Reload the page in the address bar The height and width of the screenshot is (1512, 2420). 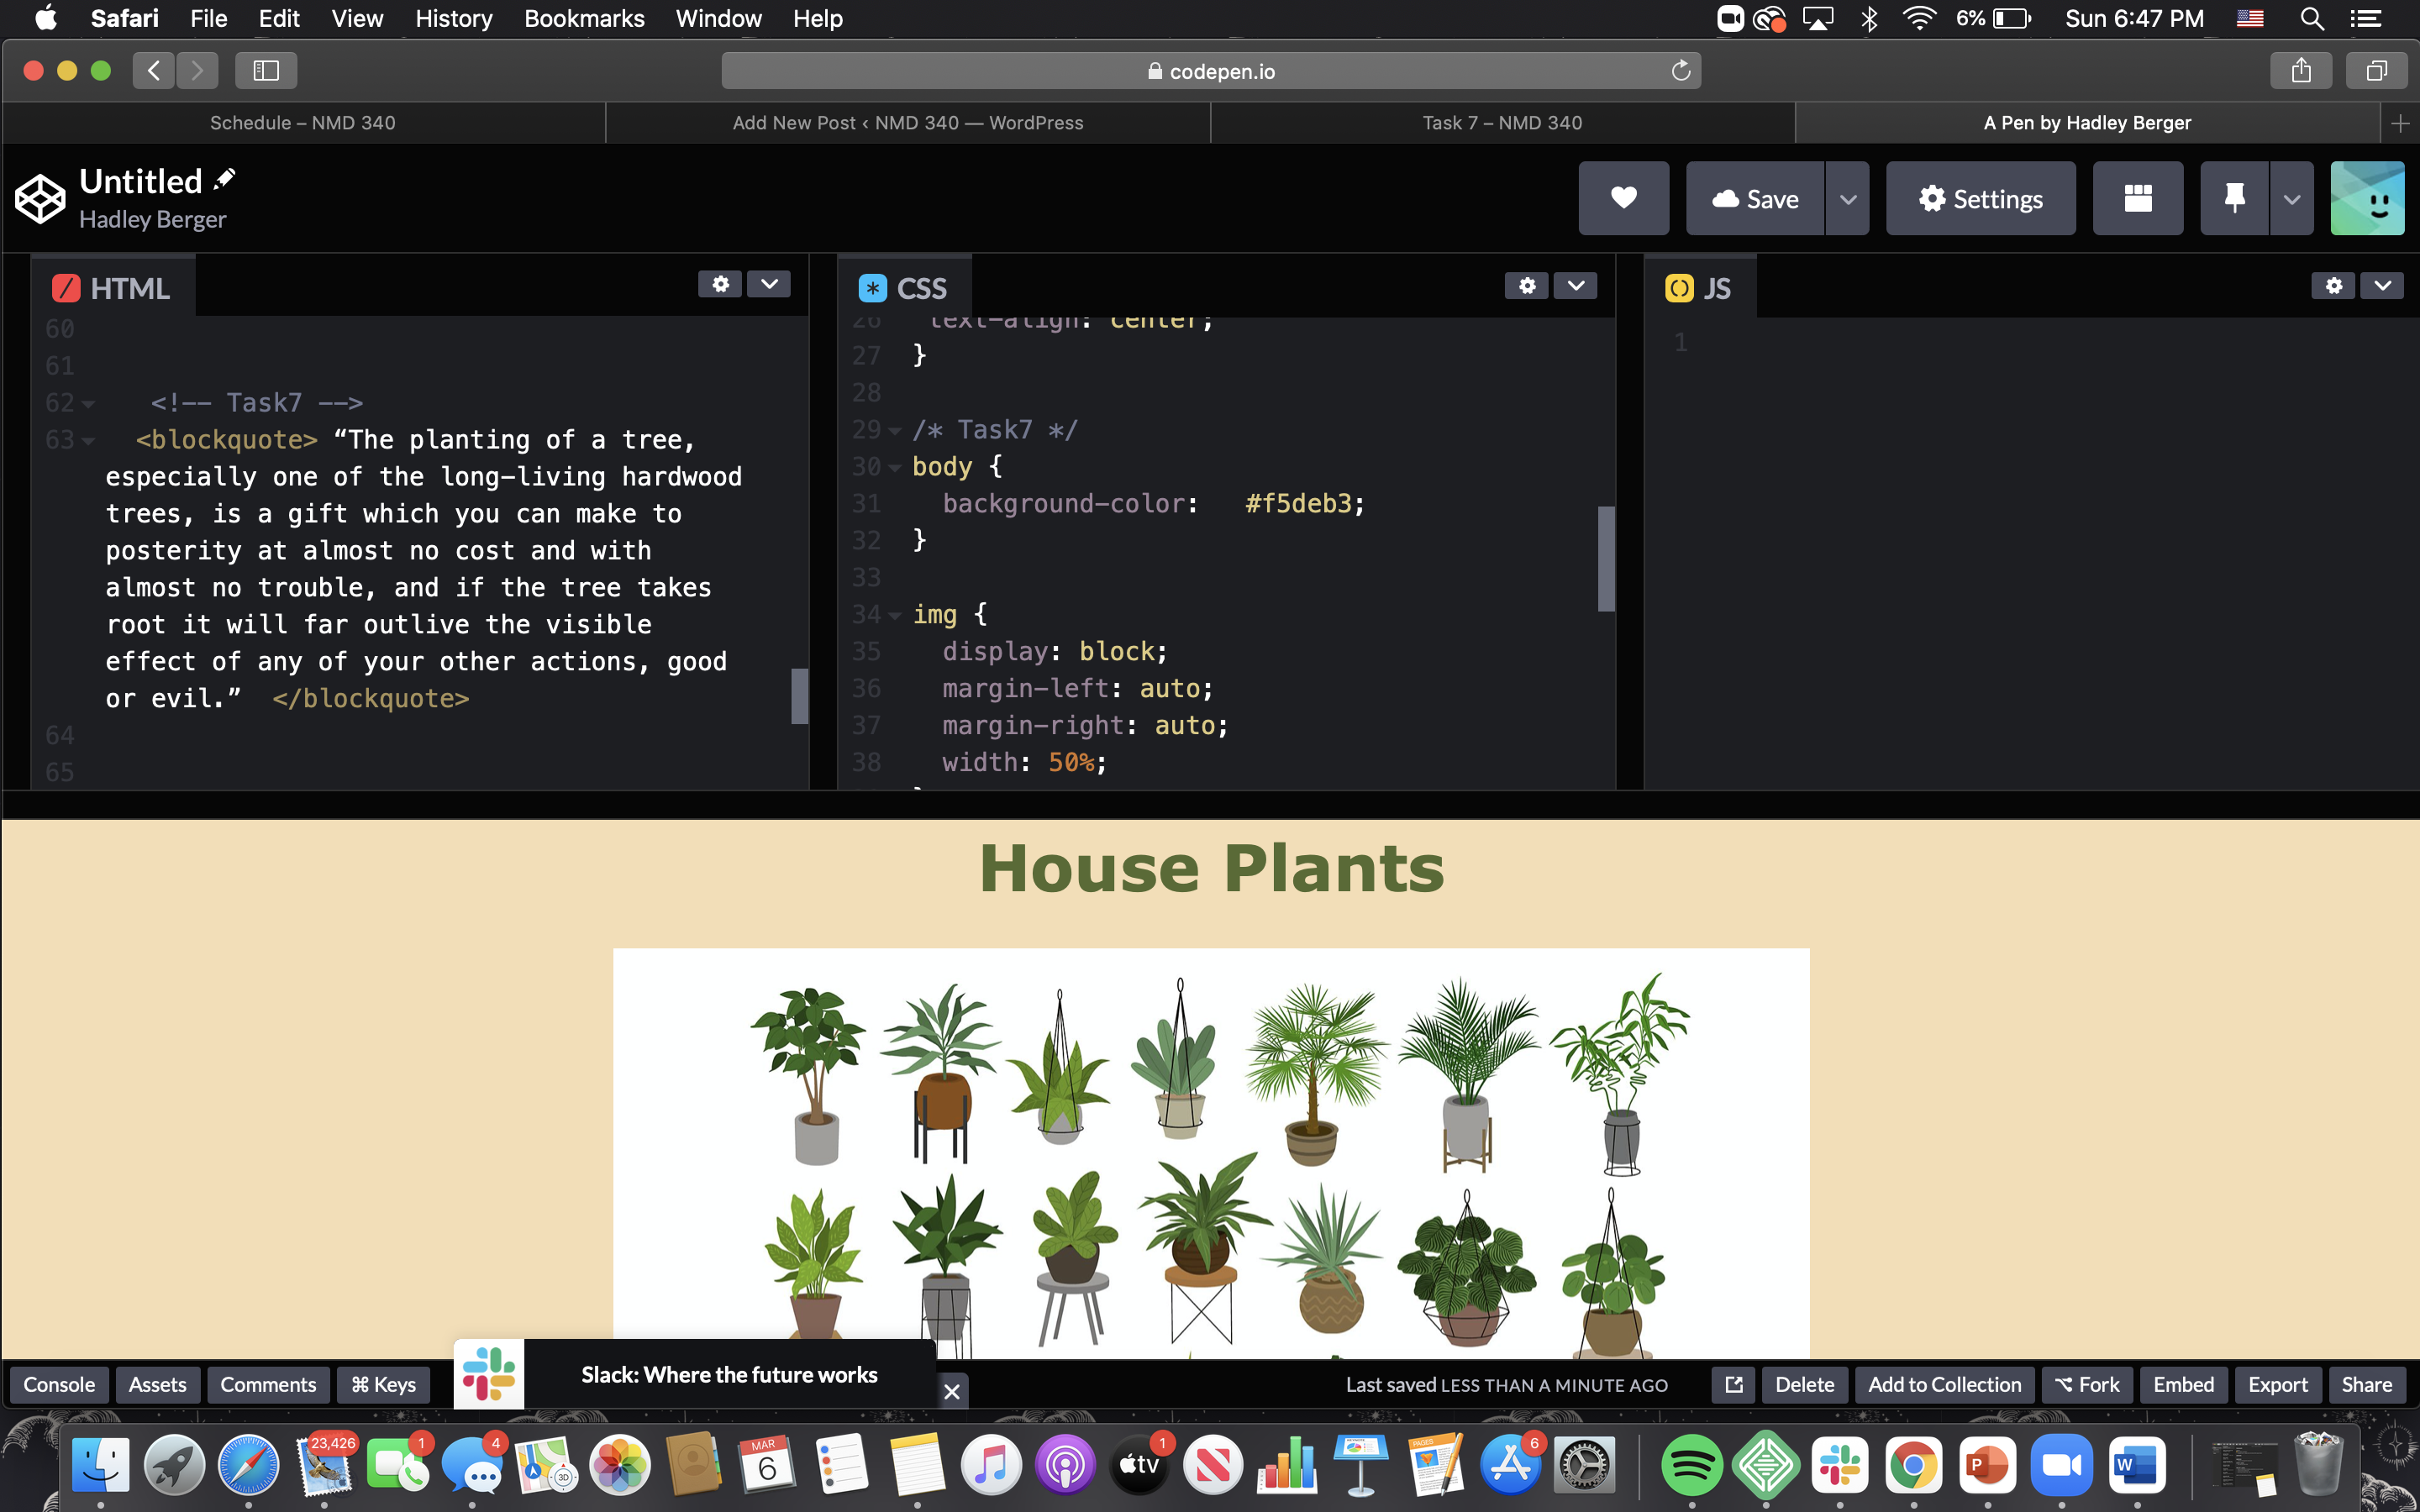(x=1680, y=71)
